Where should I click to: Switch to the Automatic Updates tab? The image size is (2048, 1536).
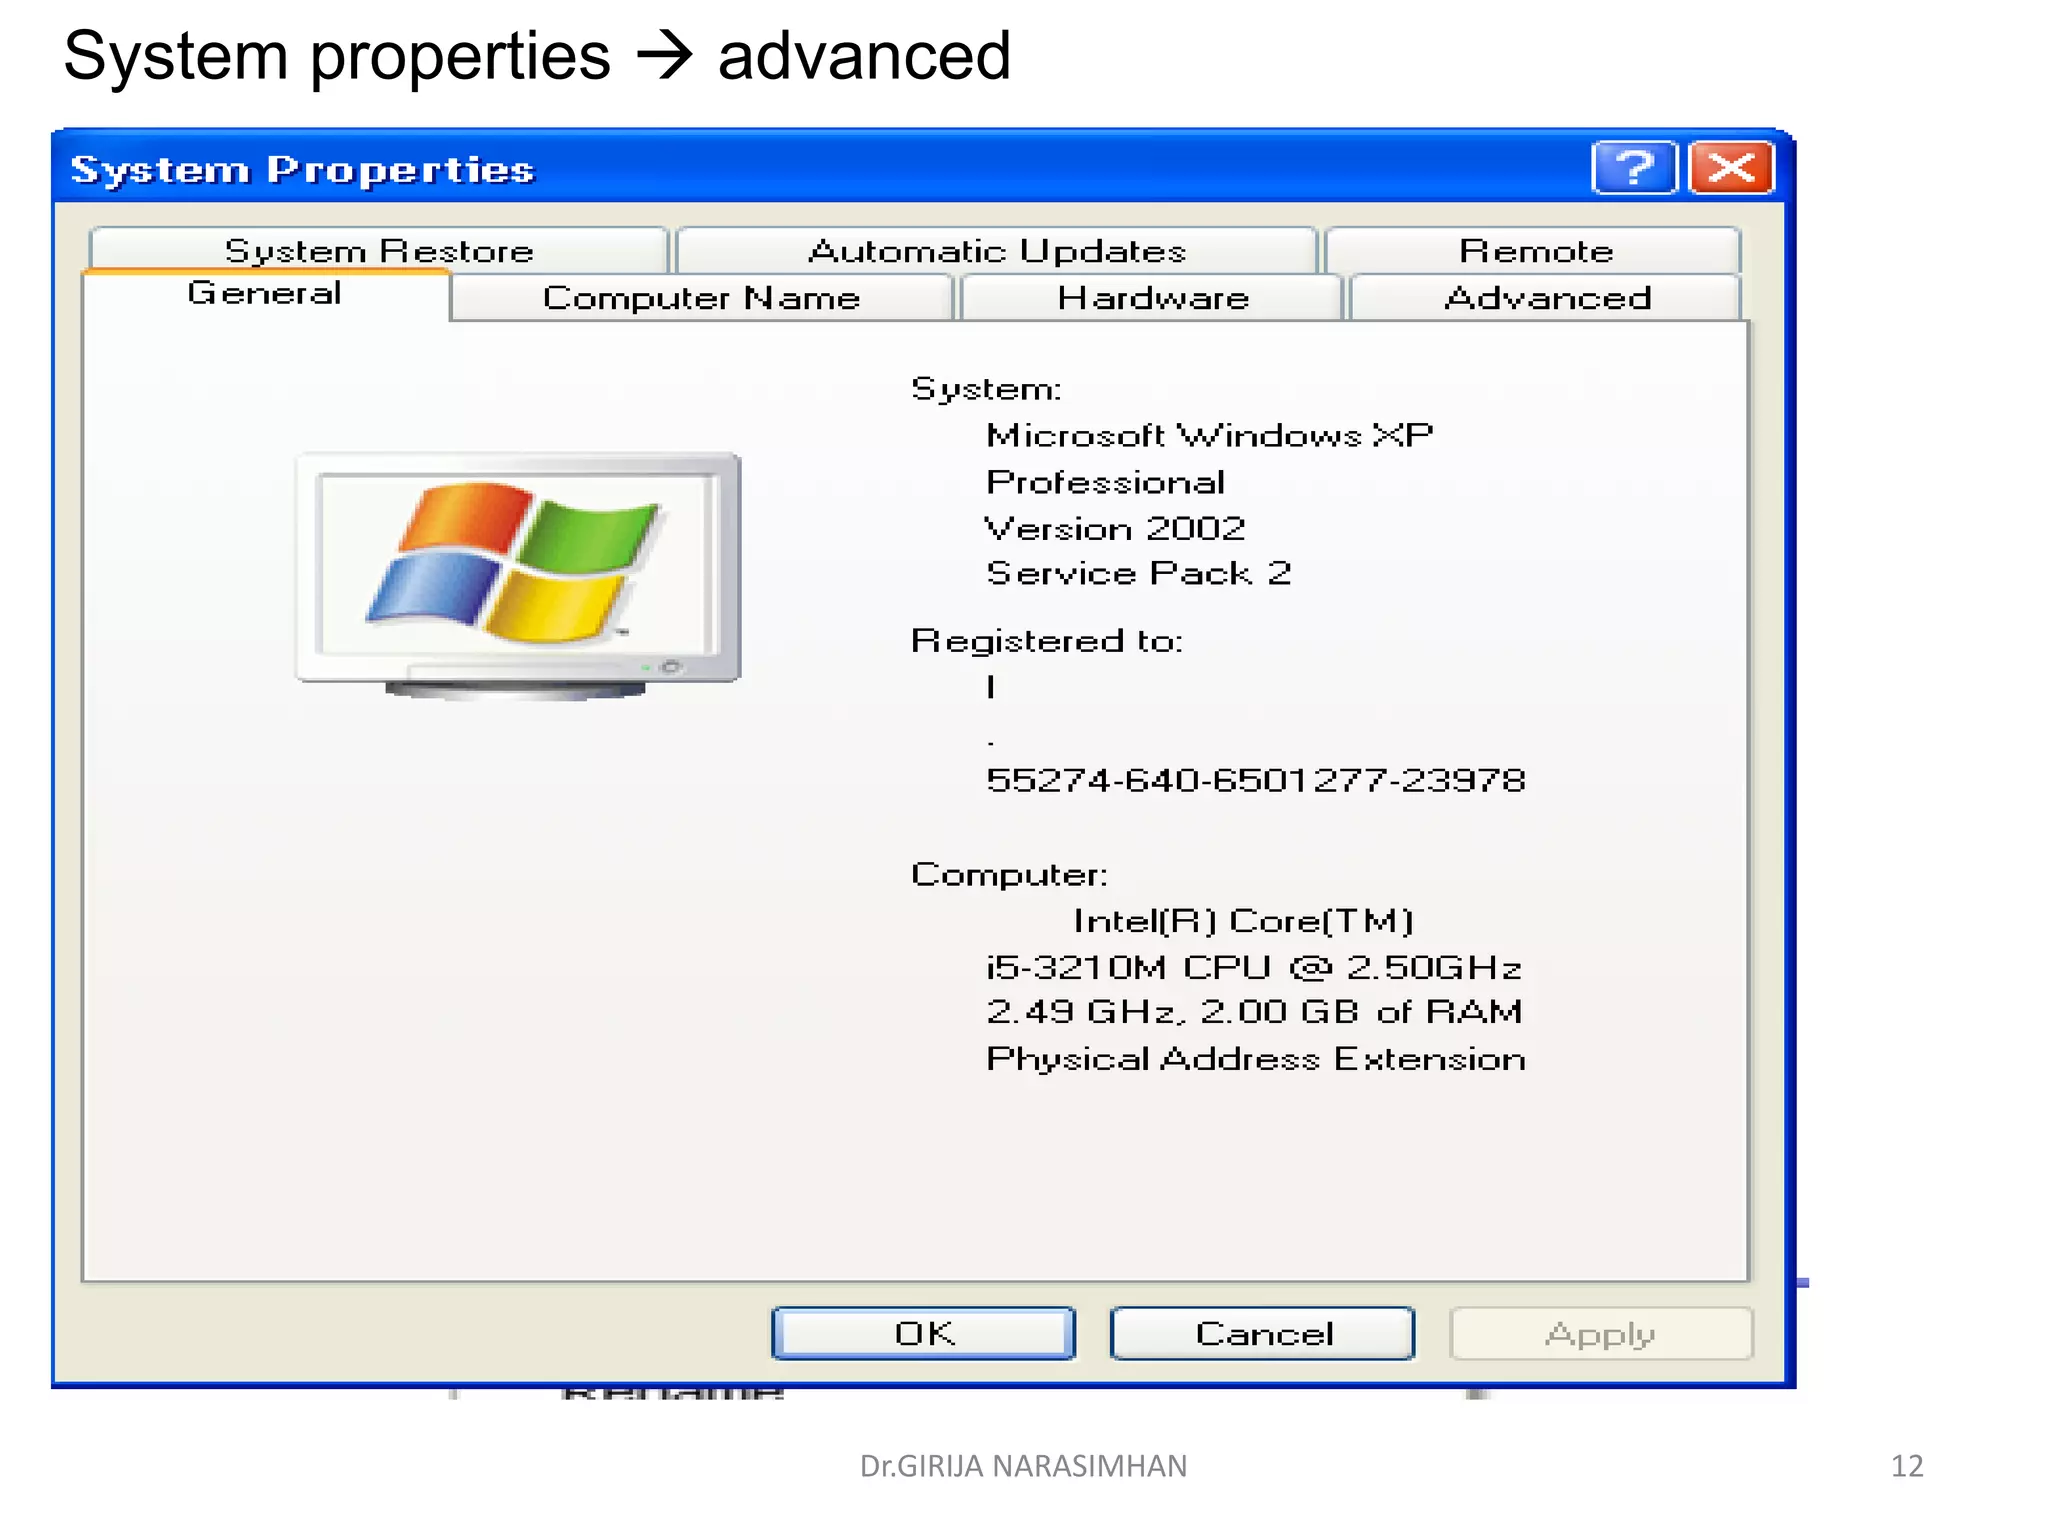997,250
